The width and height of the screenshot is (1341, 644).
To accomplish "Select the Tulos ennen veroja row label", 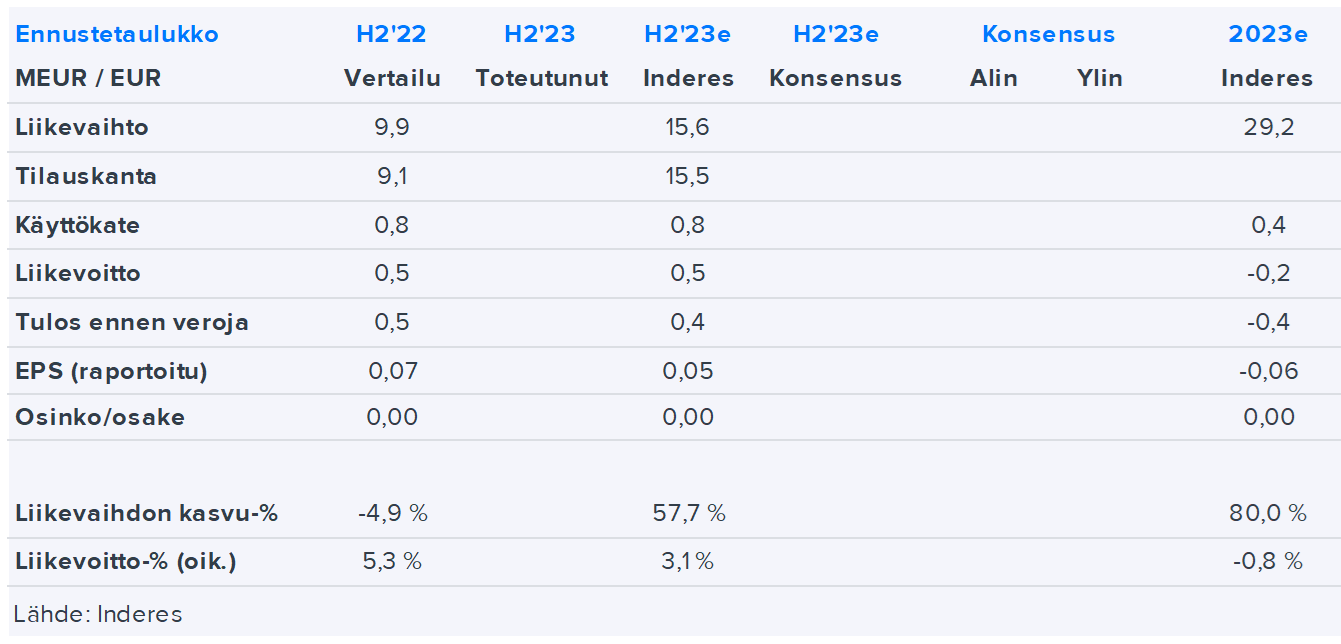I will [132, 322].
